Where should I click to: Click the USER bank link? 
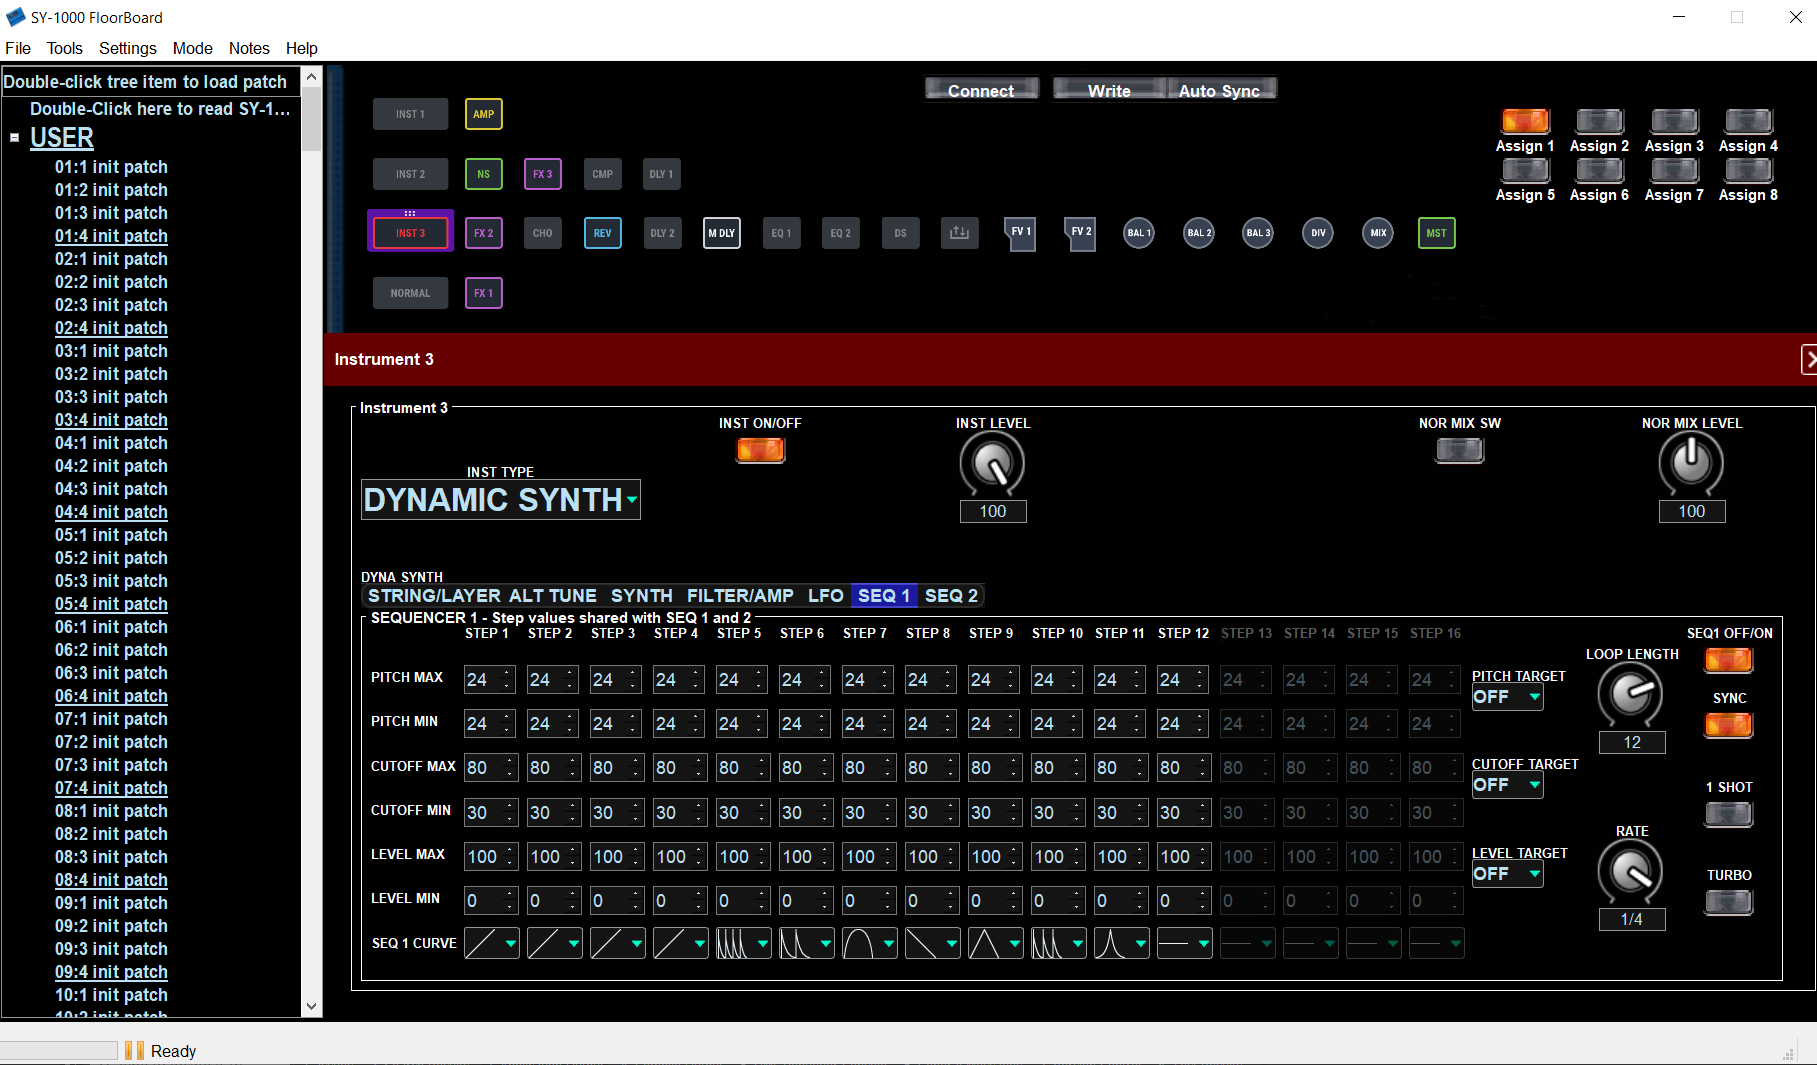tap(62, 138)
